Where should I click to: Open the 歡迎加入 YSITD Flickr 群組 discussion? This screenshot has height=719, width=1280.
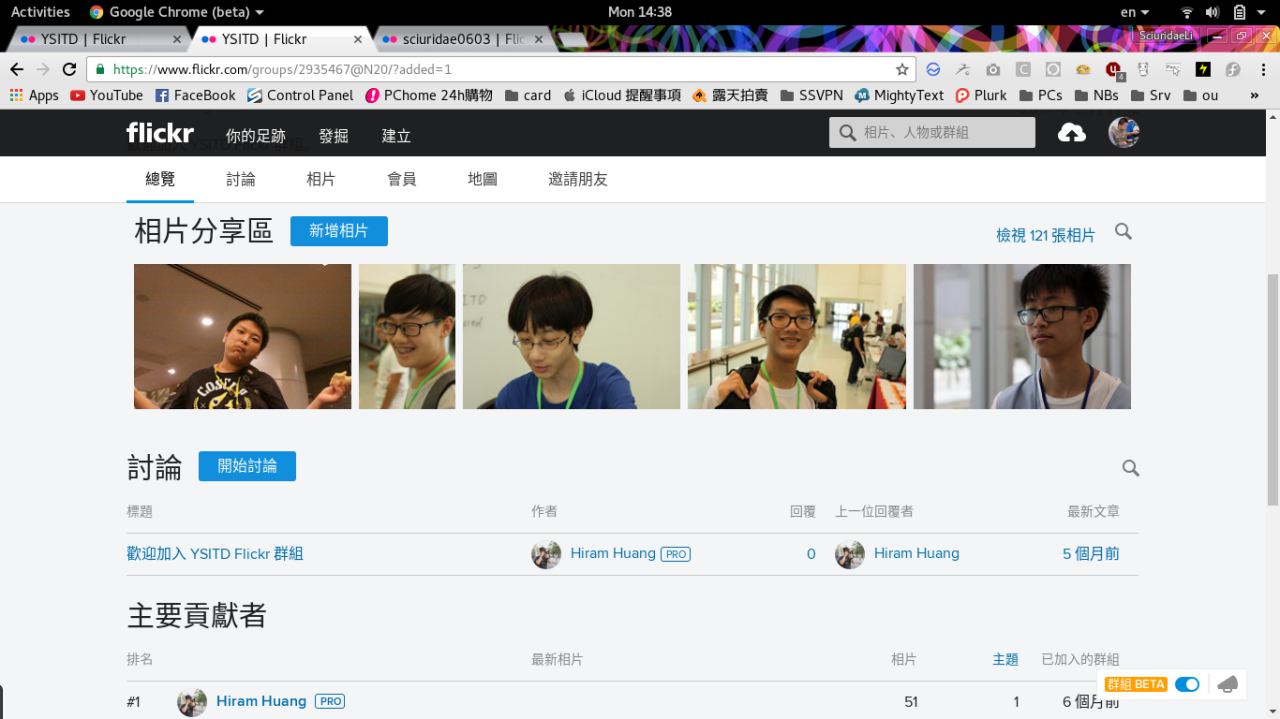[215, 553]
